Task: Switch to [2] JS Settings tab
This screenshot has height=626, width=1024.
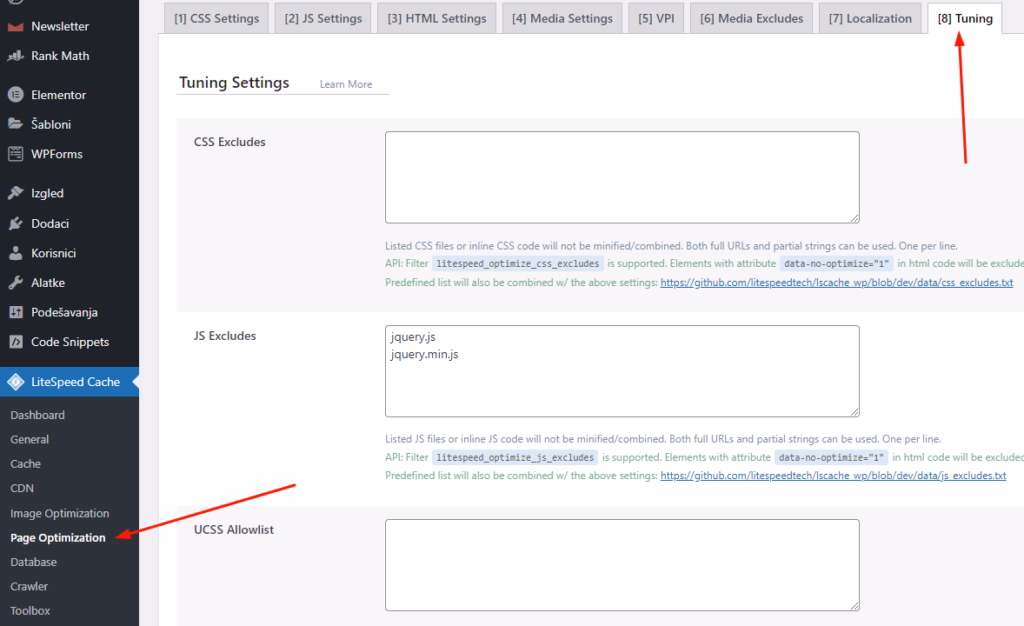Action: tap(323, 18)
